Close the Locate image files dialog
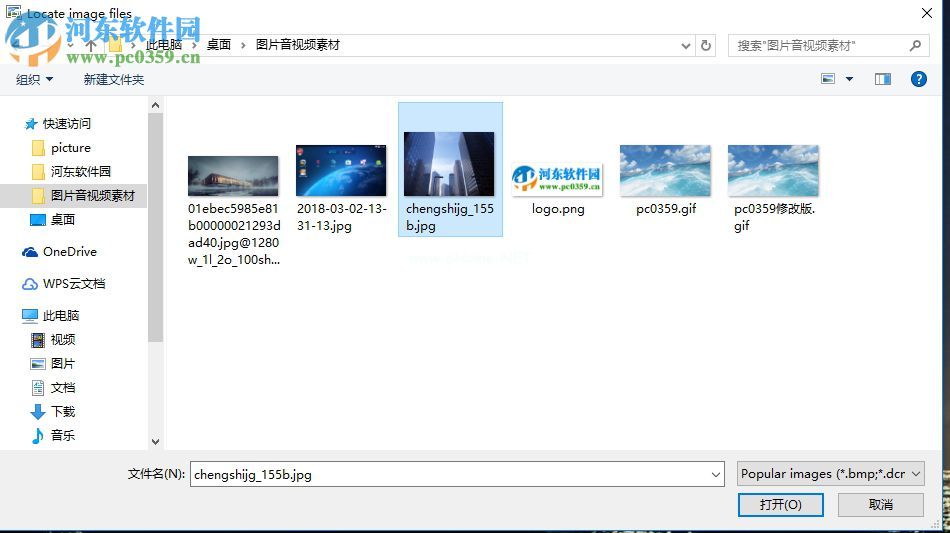 [926, 13]
